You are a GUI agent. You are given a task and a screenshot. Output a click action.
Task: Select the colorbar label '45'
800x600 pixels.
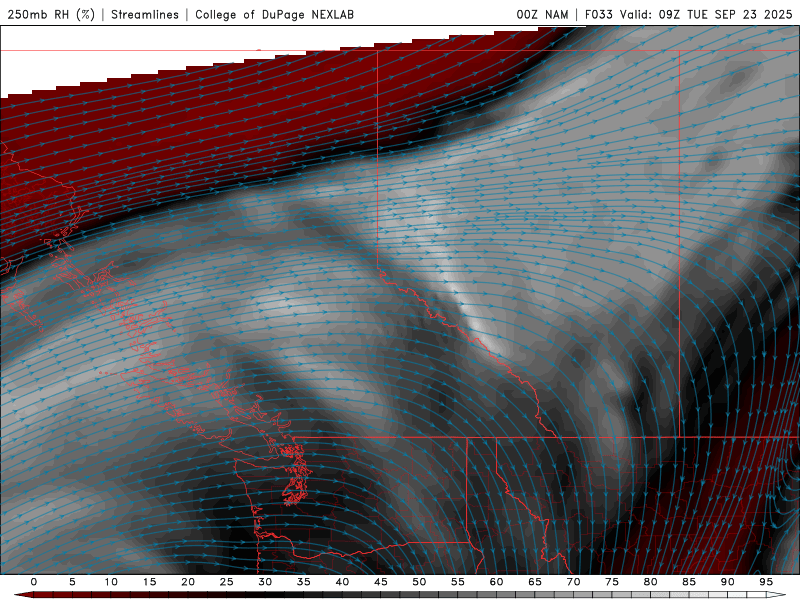tap(381, 582)
